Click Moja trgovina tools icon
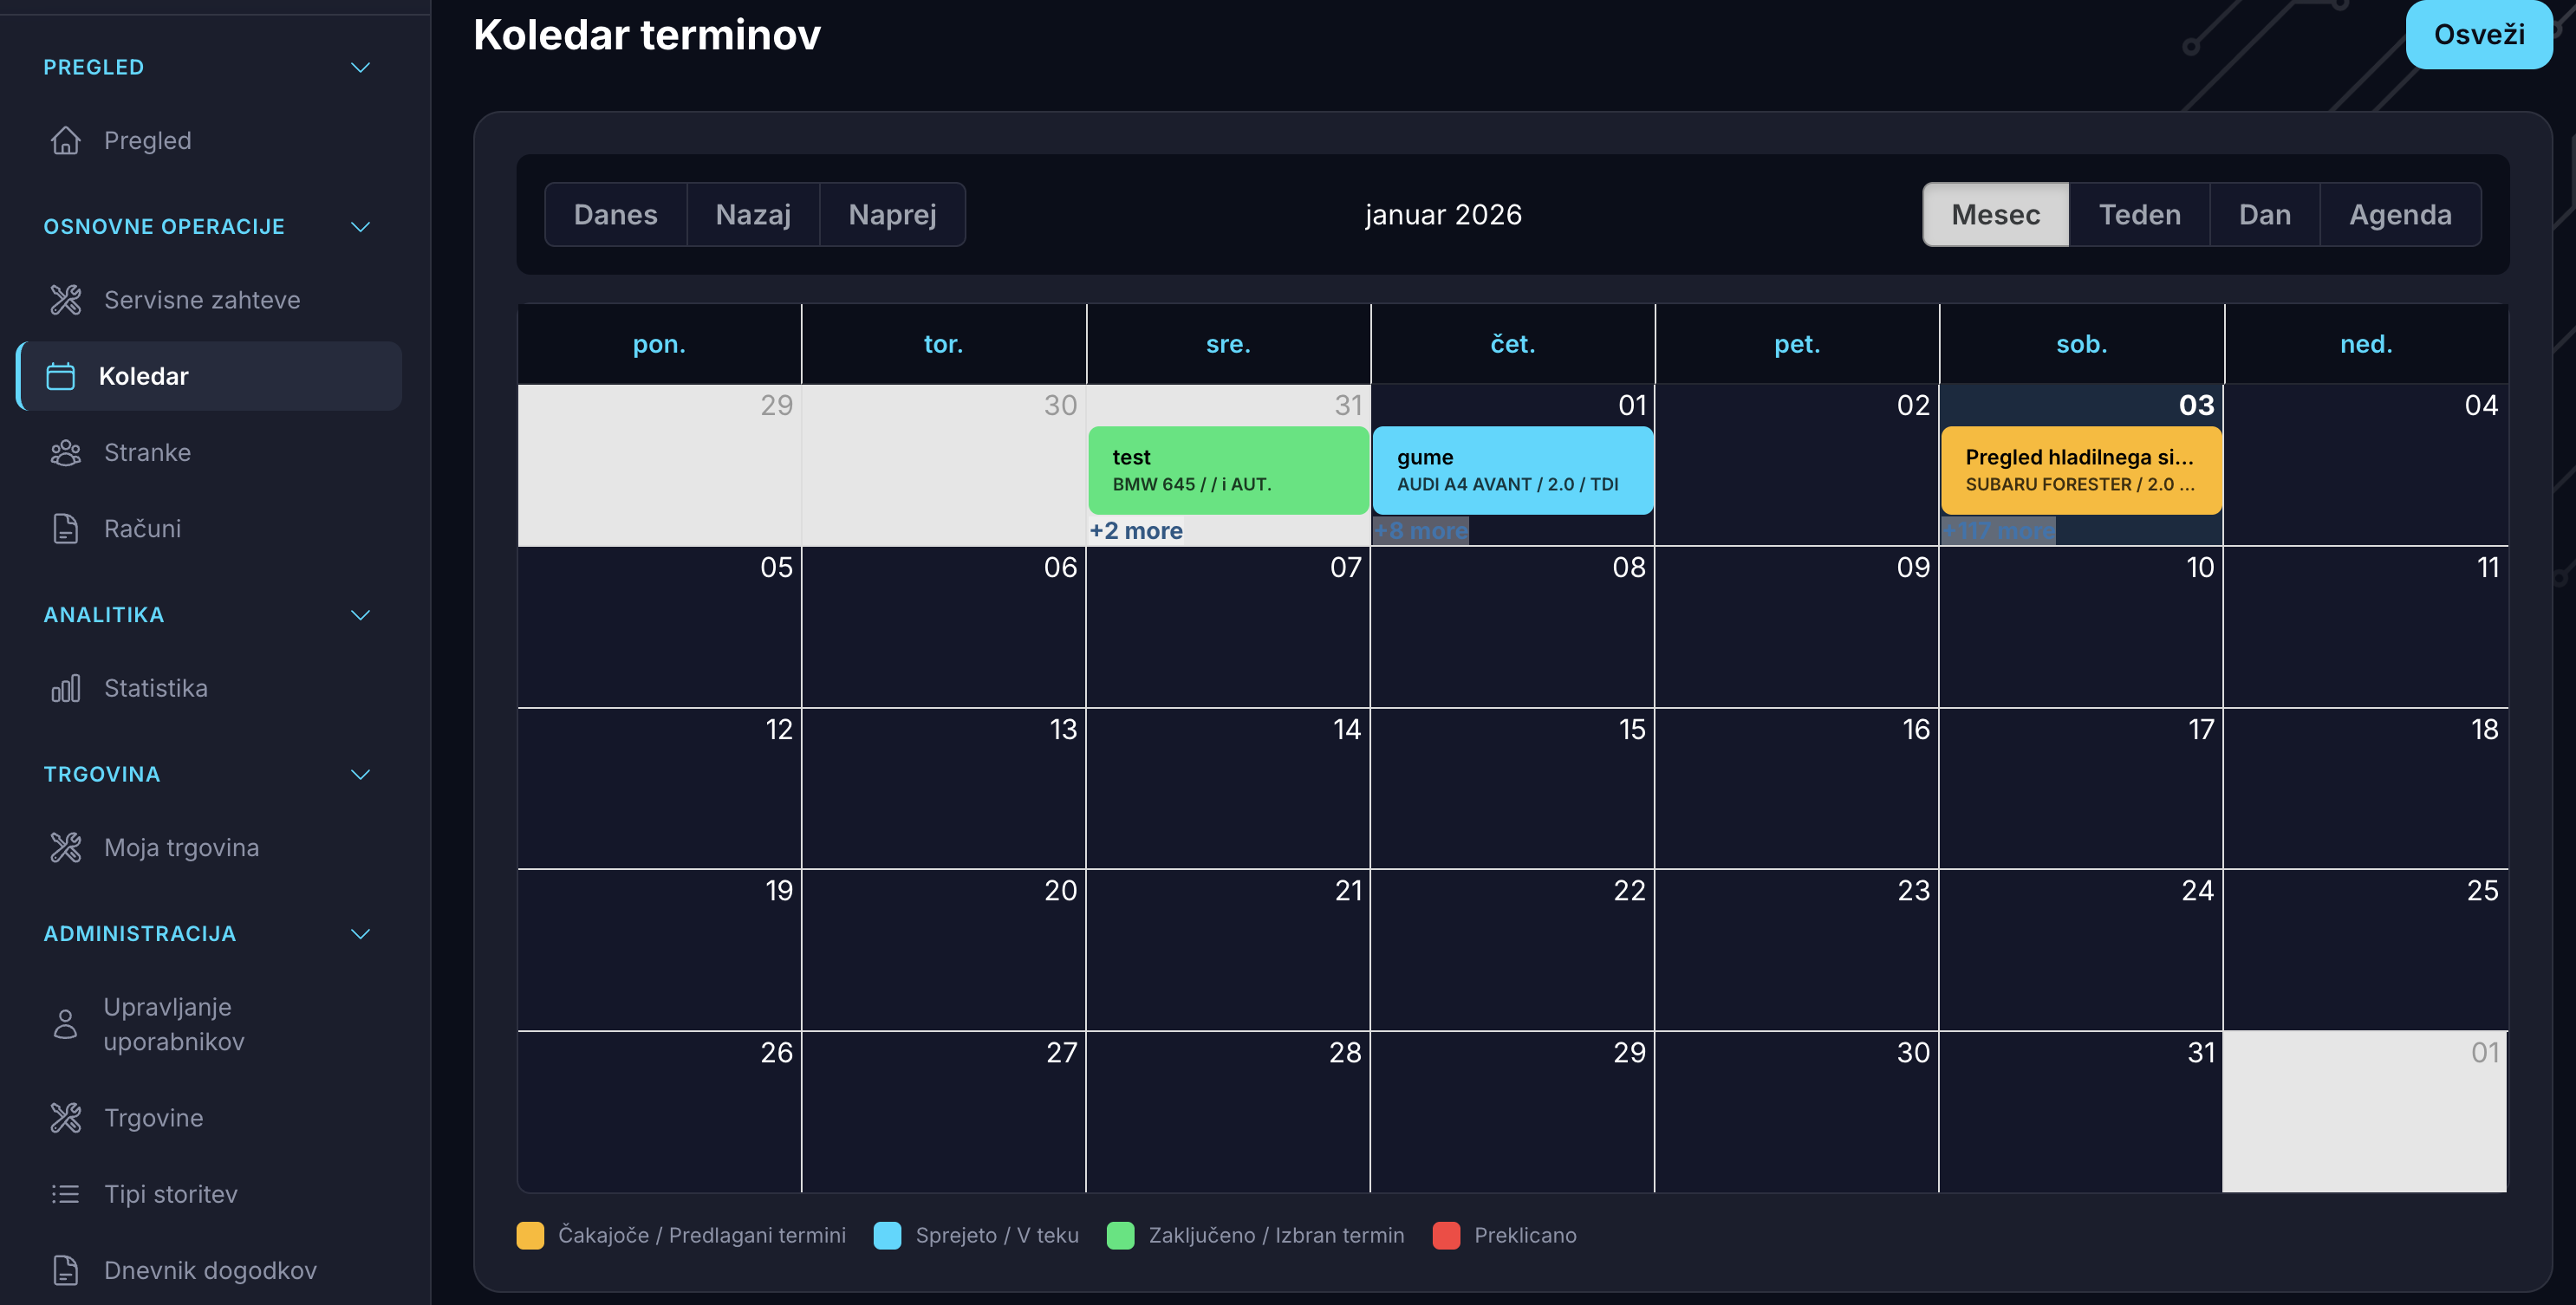This screenshot has width=2576, height=1305. (65, 848)
